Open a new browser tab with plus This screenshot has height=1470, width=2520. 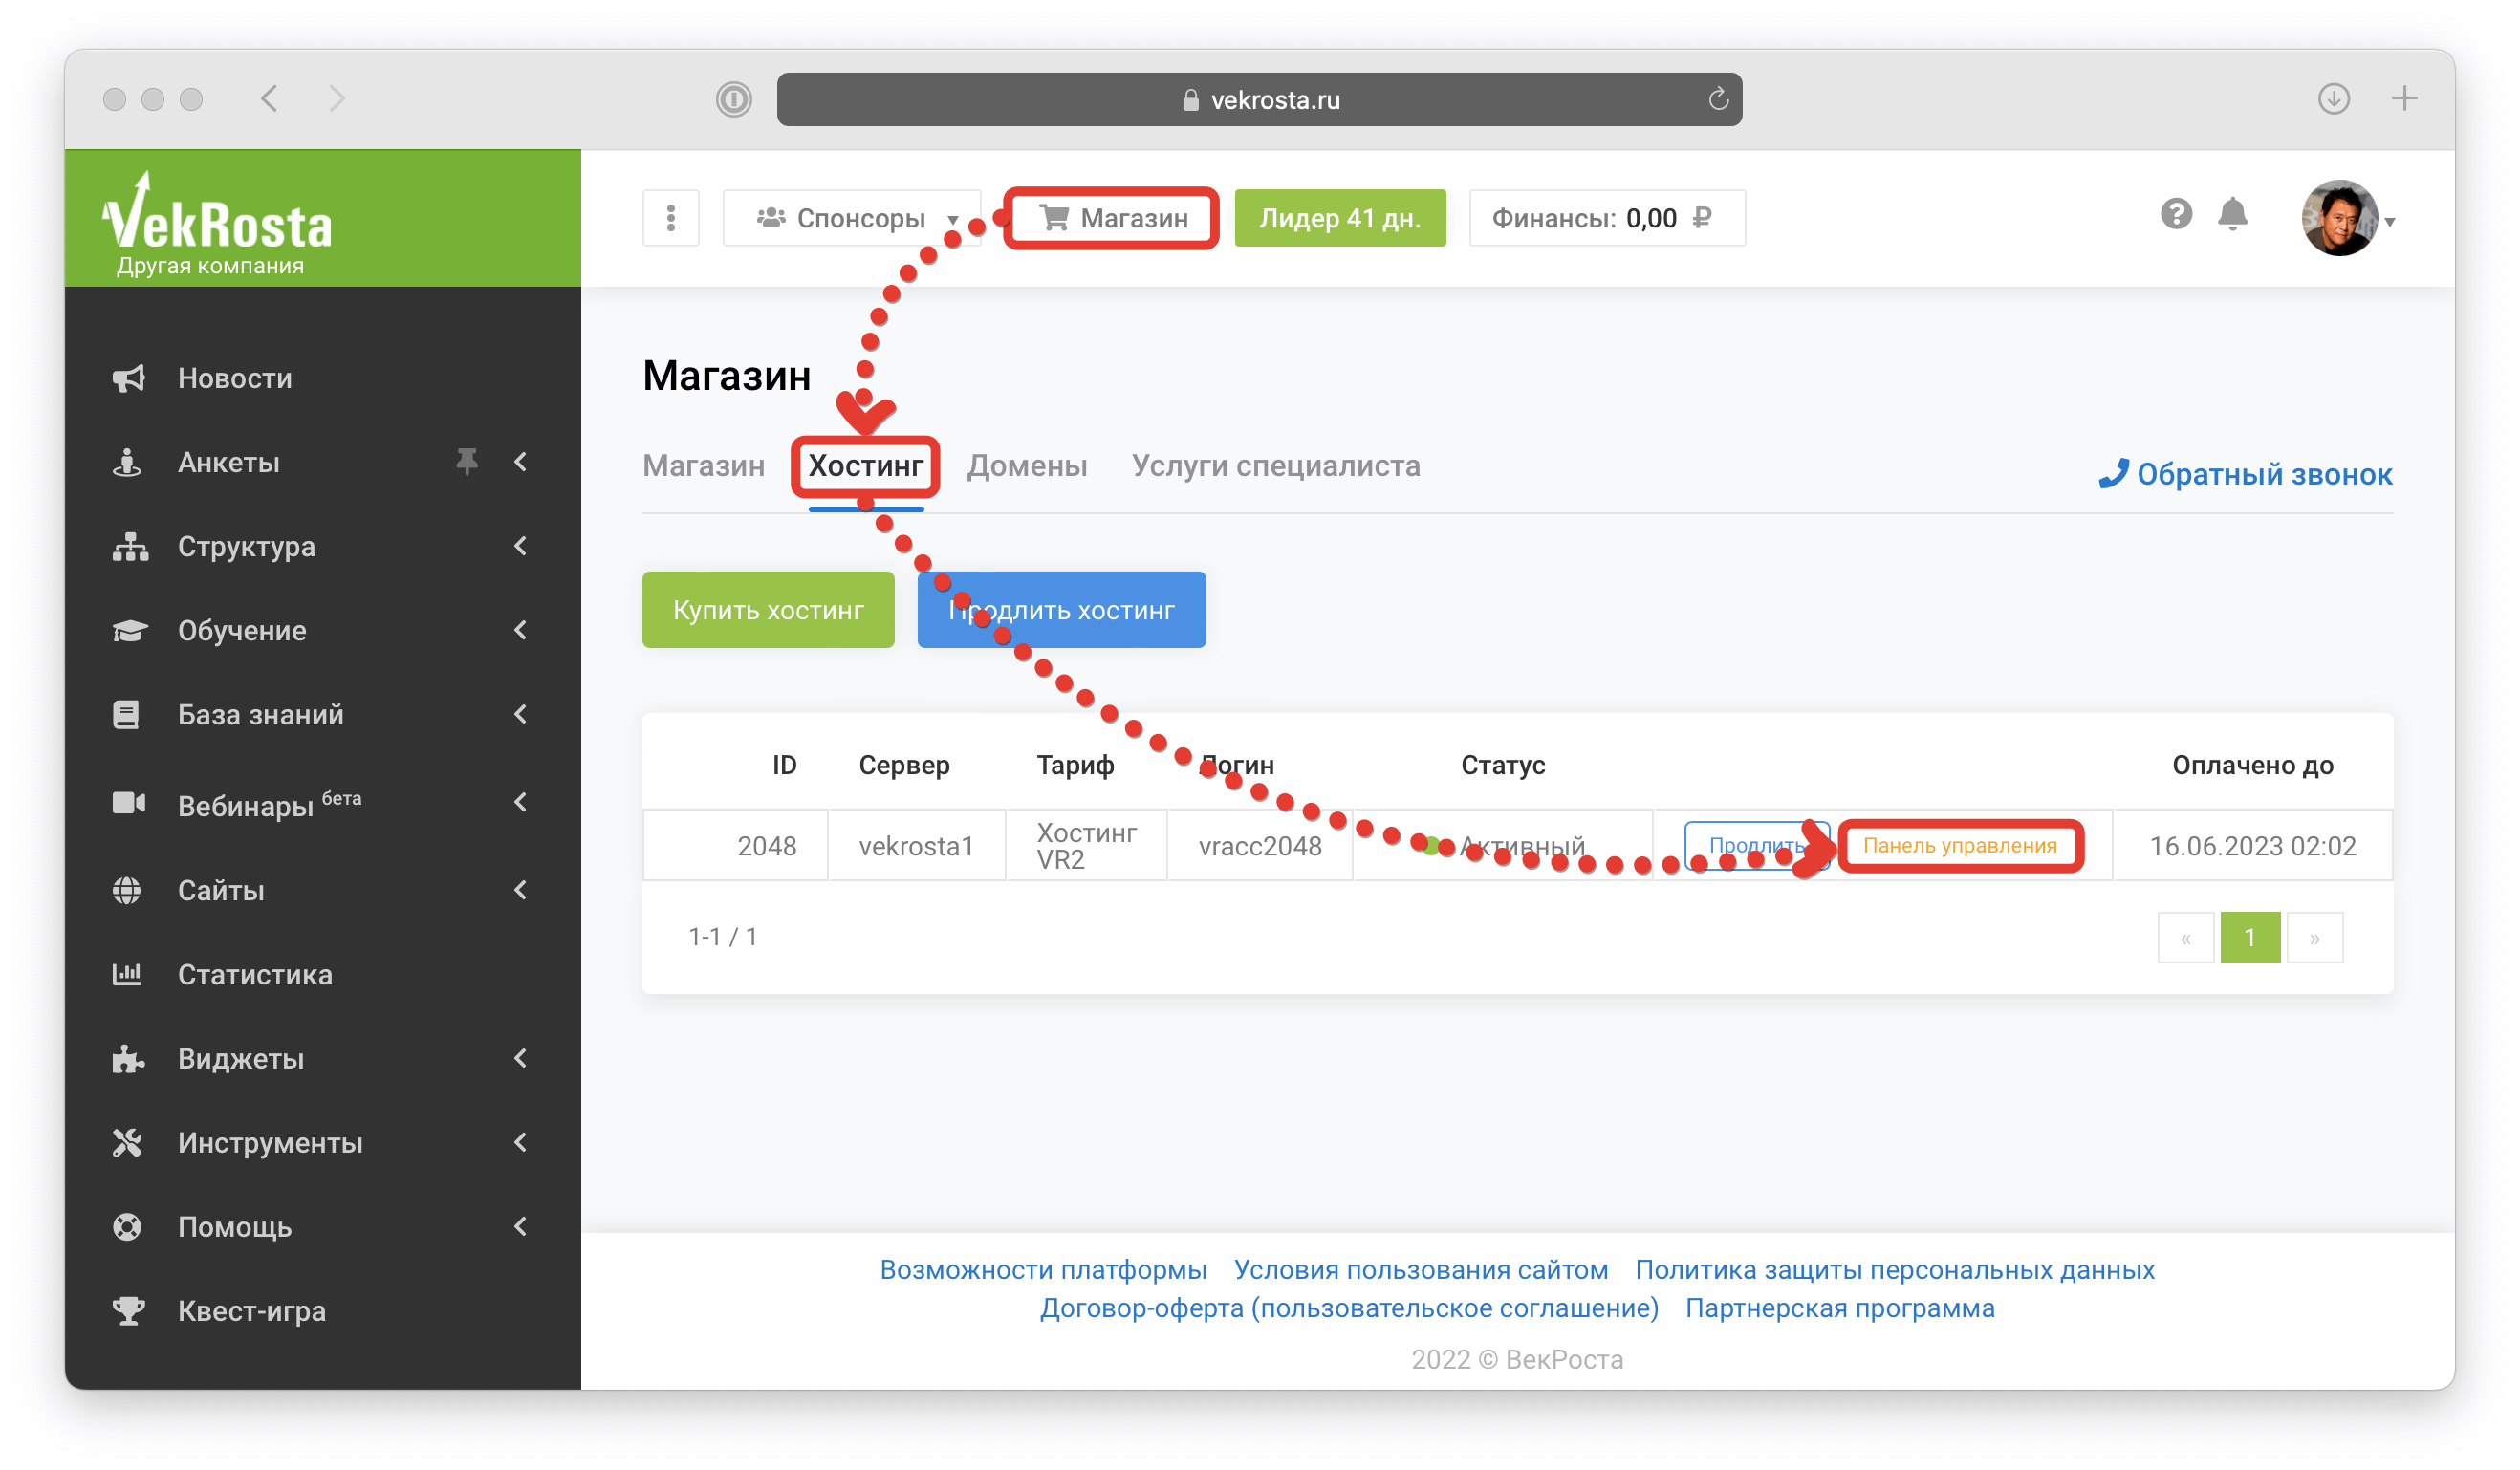[2405, 98]
